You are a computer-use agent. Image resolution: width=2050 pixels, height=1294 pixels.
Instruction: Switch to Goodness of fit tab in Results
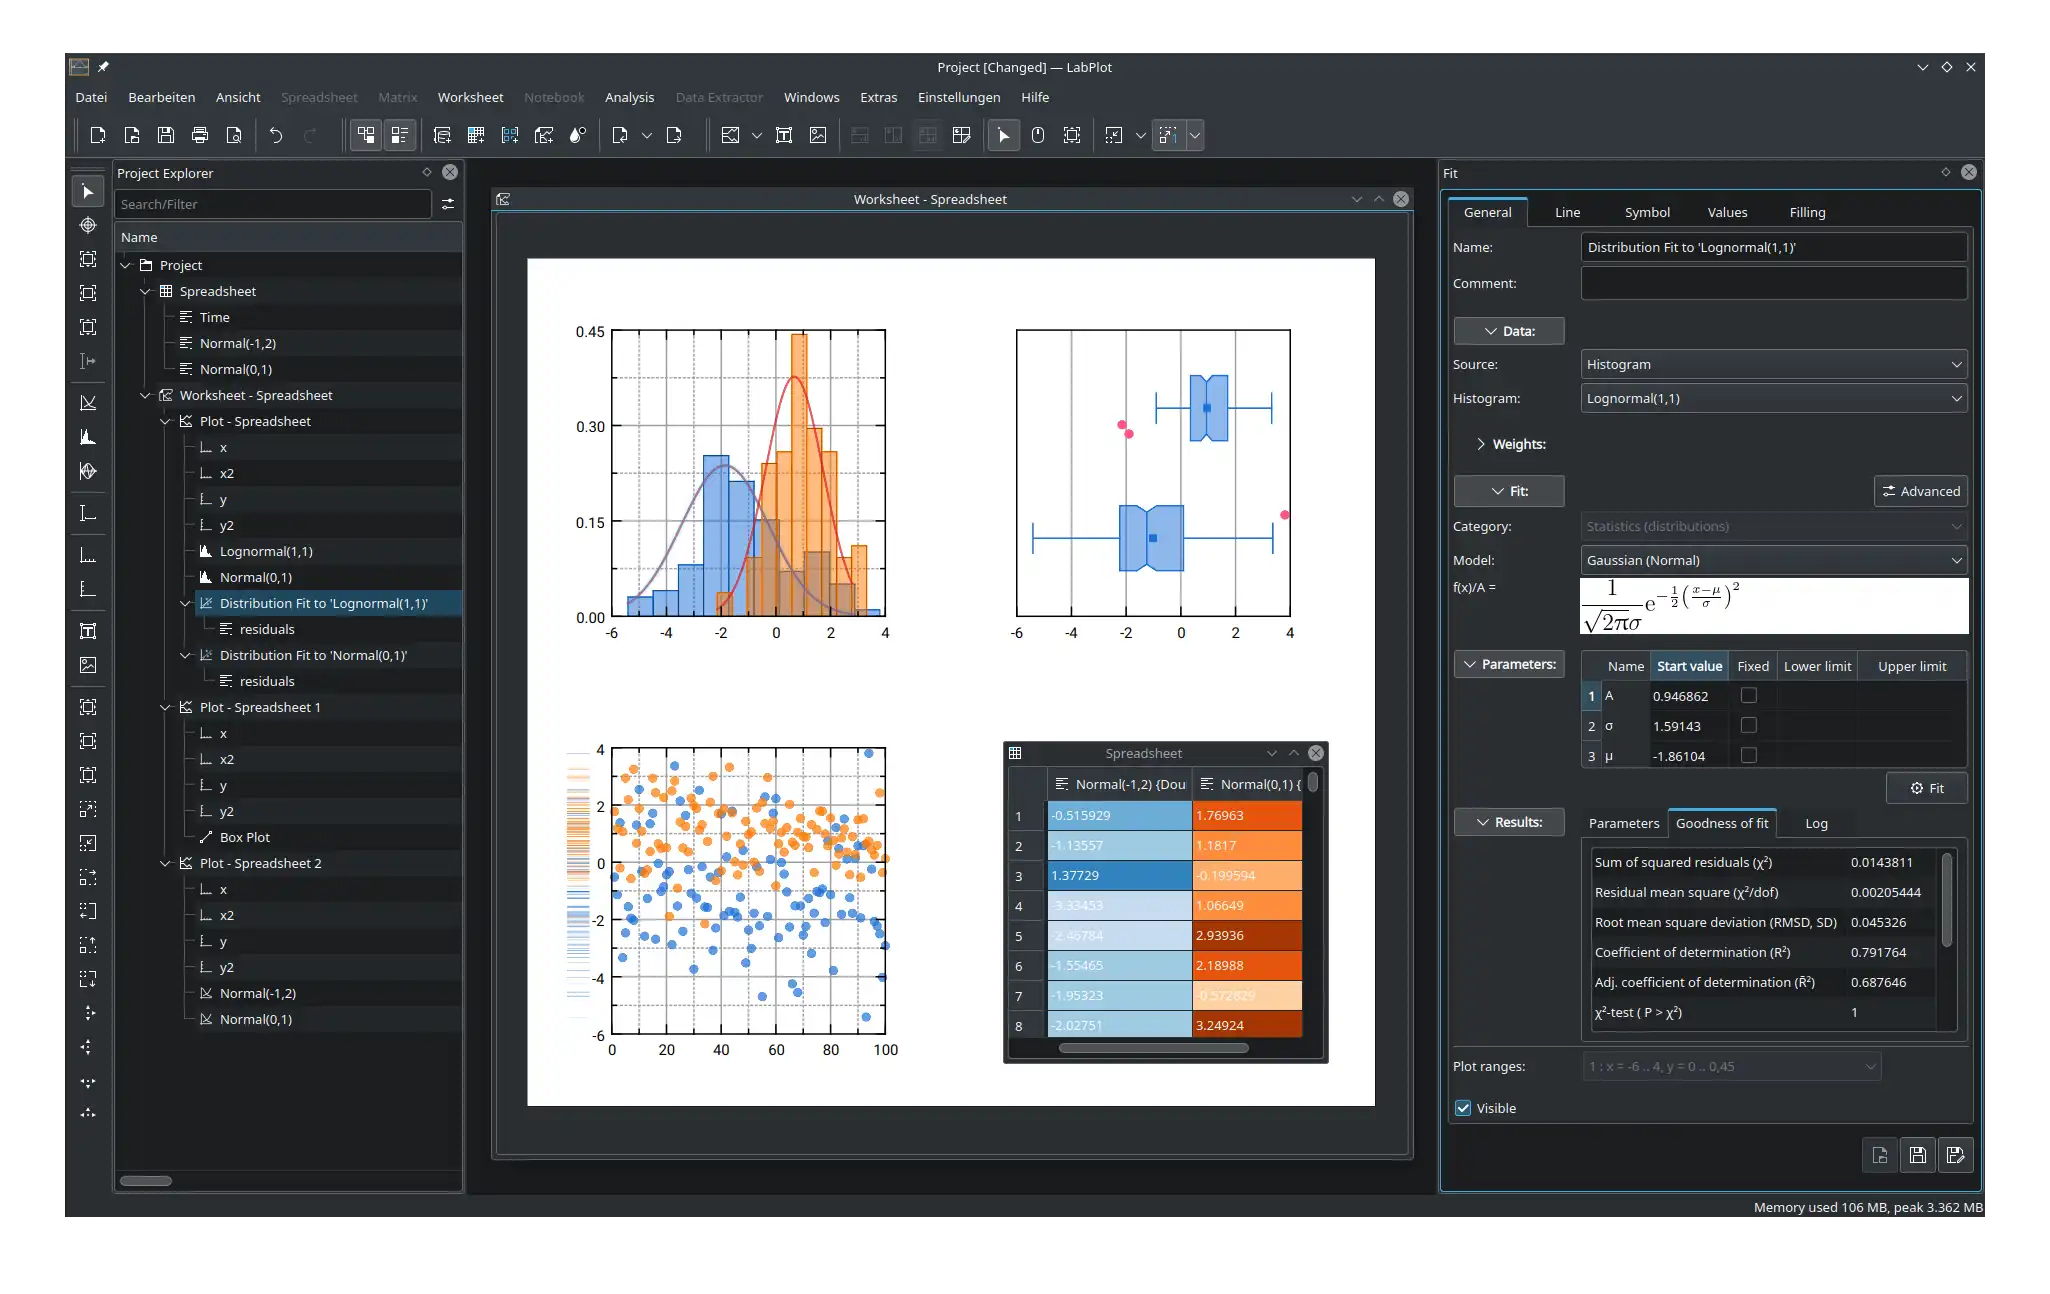pyautogui.click(x=1723, y=823)
